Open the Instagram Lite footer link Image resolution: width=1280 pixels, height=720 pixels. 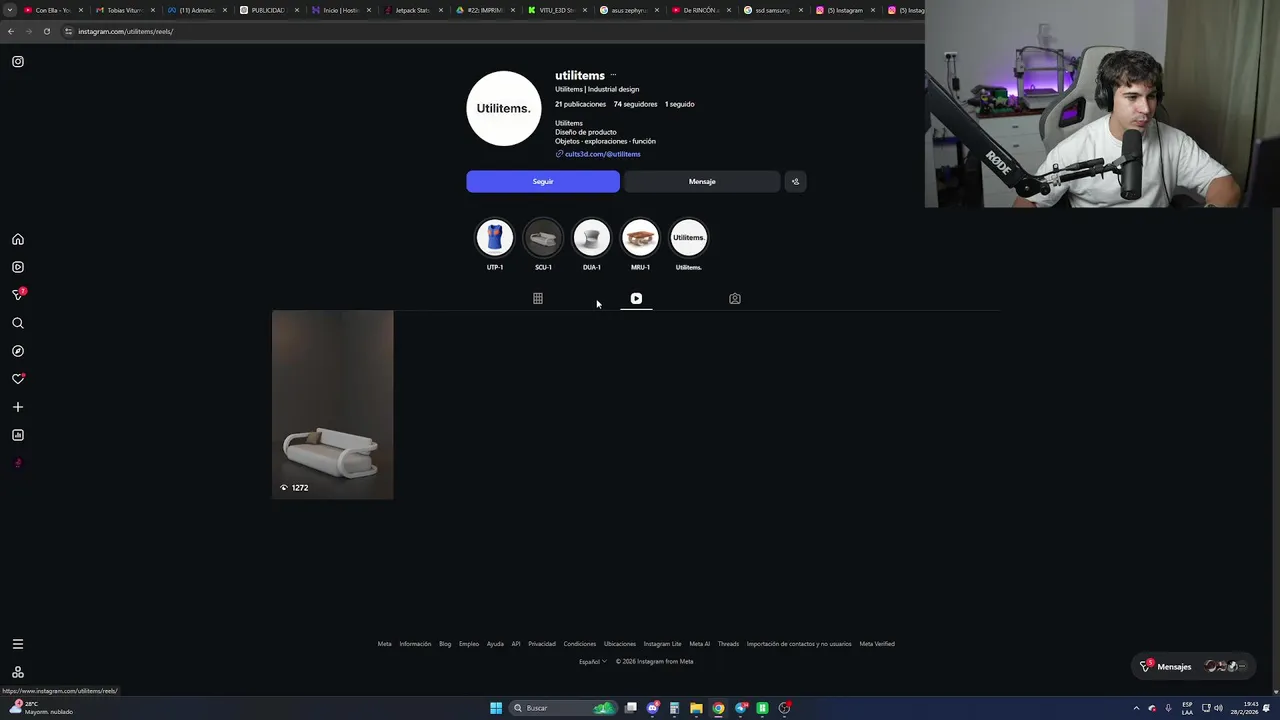tap(663, 644)
